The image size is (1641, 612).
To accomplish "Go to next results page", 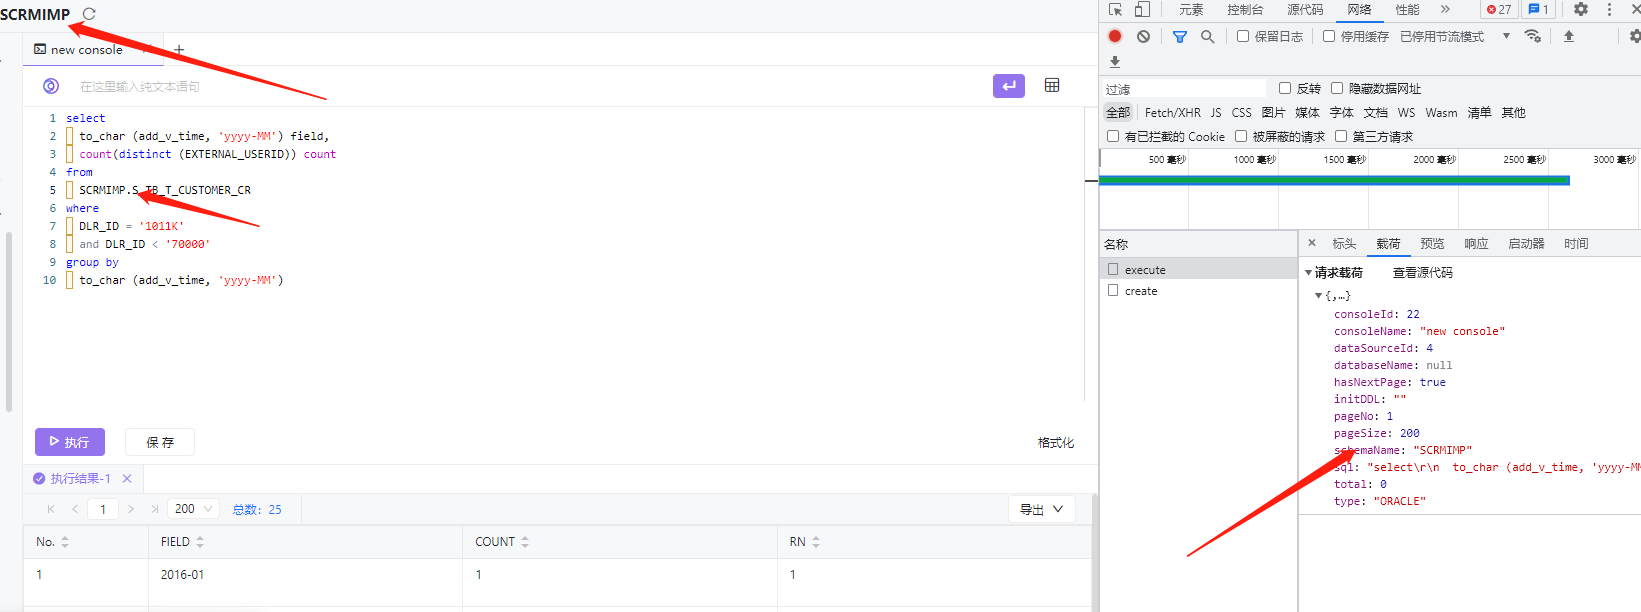I will point(131,509).
